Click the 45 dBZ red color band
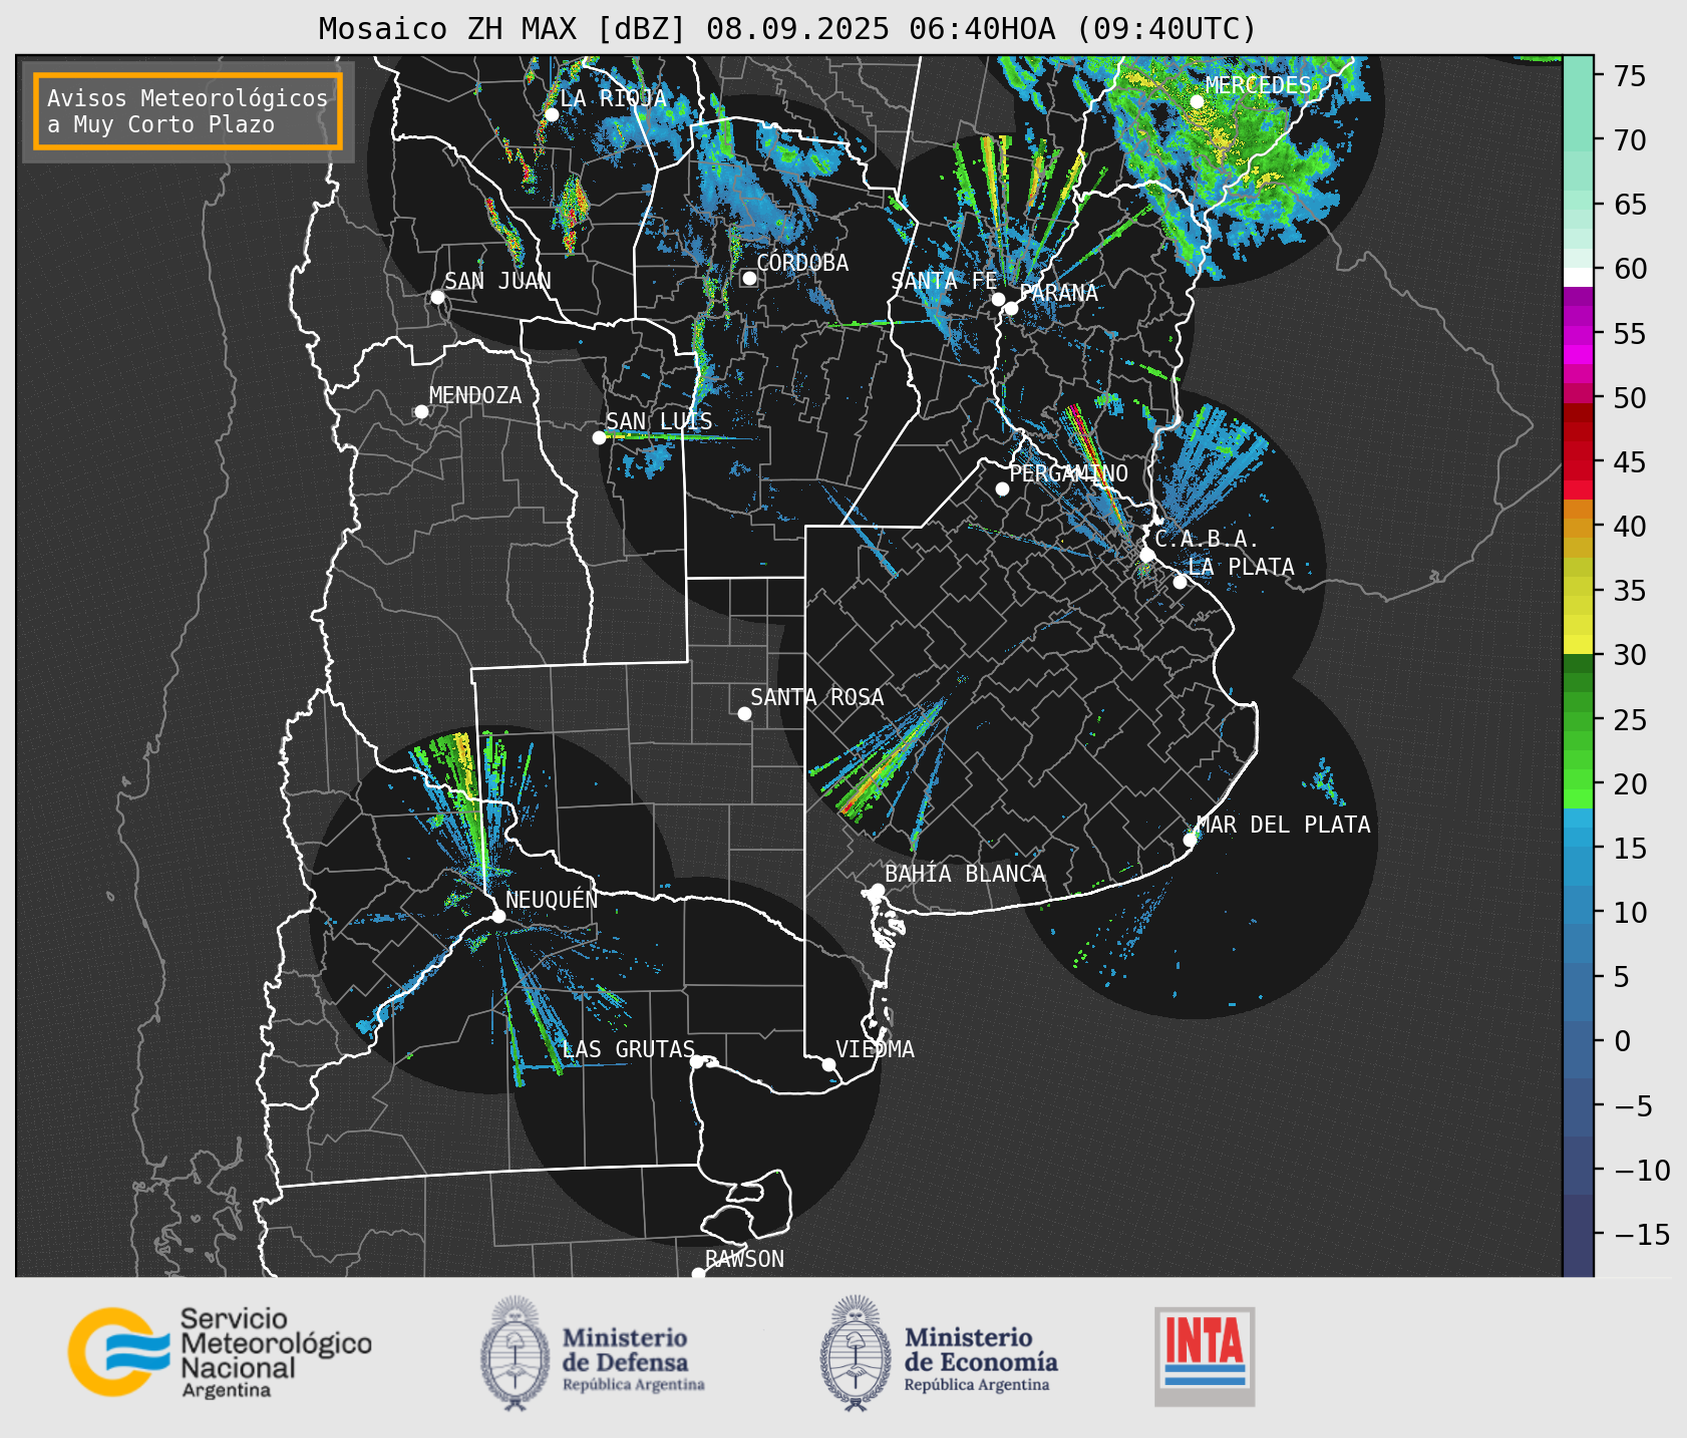This screenshot has height=1438, width=1687. (1578, 462)
